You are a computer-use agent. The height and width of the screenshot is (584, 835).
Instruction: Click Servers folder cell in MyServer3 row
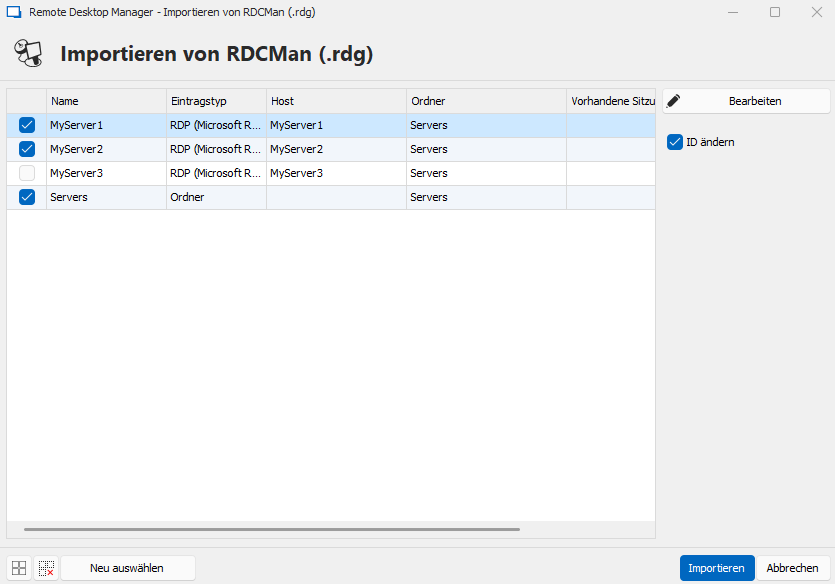(x=487, y=173)
